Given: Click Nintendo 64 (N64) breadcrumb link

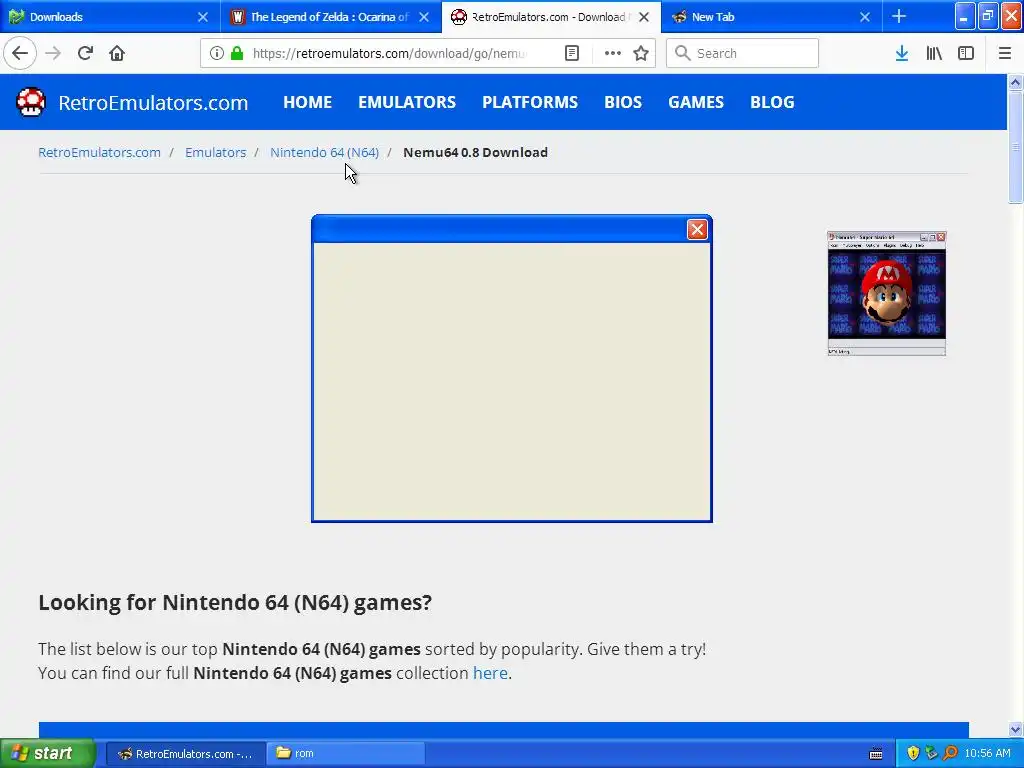Looking at the screenshot, I should coord(325,152).
